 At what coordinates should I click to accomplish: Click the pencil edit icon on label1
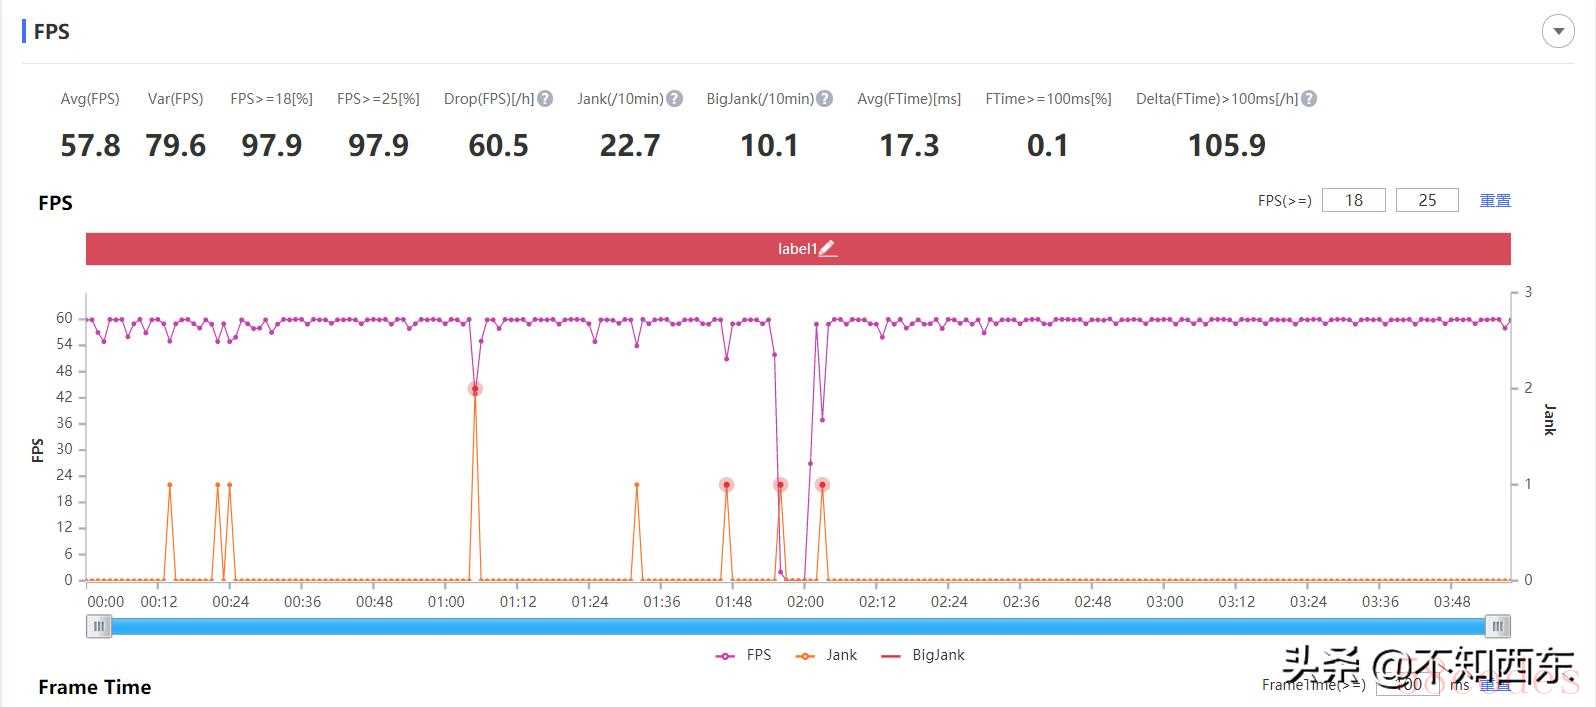tap(827, 249)
